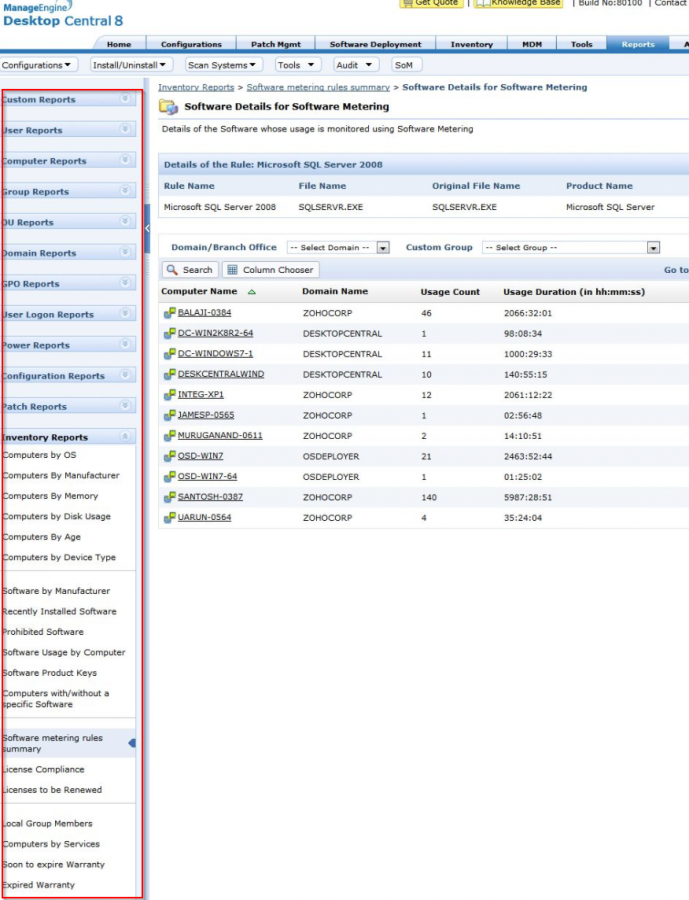Click the computer icon beside OSD-WIN7-64
The width and height of the screenshot is (689, 900).
click(x=169, y=476)
